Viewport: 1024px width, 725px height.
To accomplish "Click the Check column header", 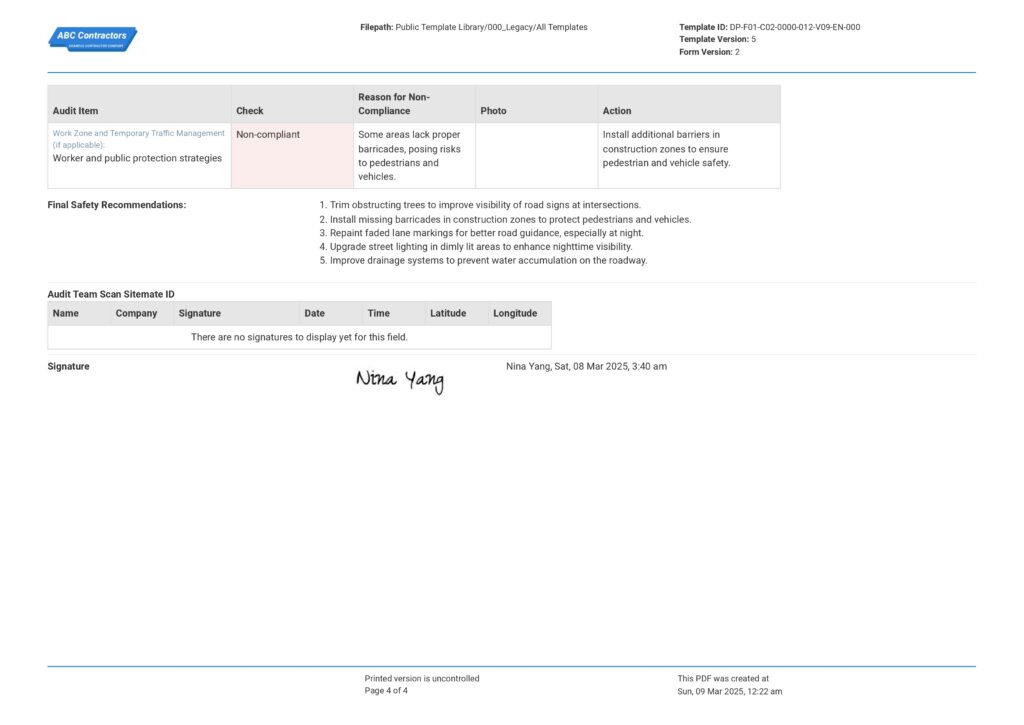I will click(x=249, y=110).
